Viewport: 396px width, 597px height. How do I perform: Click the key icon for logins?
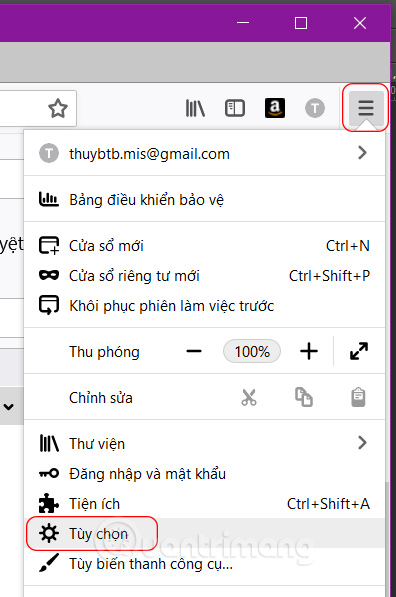coord(49,473)
